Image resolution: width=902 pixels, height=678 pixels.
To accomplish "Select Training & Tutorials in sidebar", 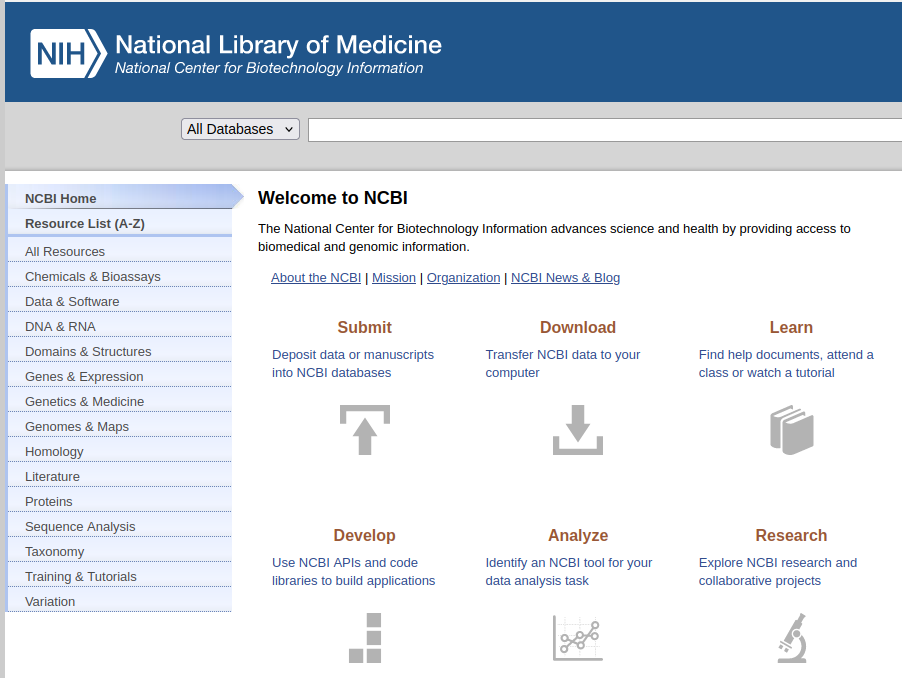I will pos(81,576).
